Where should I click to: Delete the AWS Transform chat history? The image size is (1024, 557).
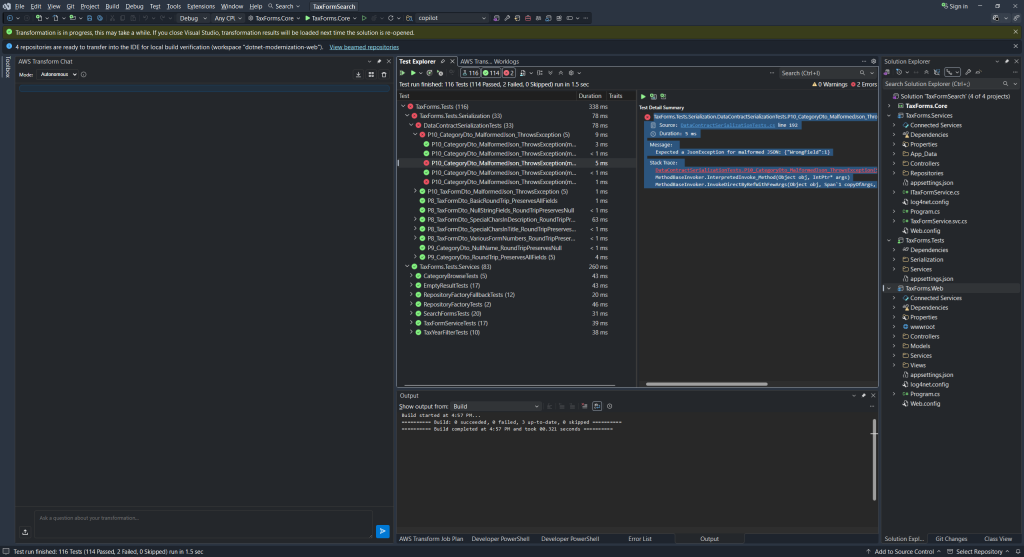coord(384,74)
